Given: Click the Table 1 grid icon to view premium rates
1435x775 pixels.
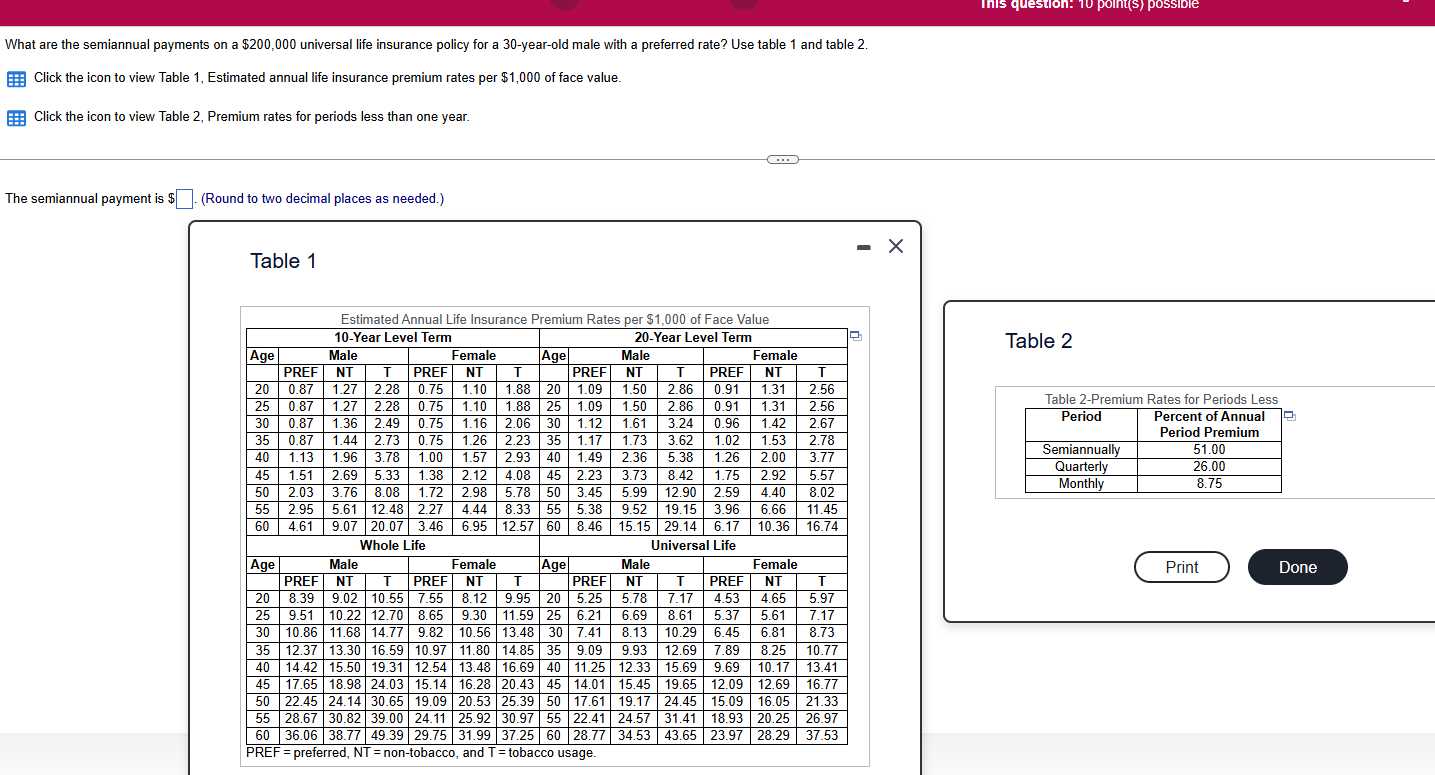Looking at the screenshot, I should pos(15,77).
